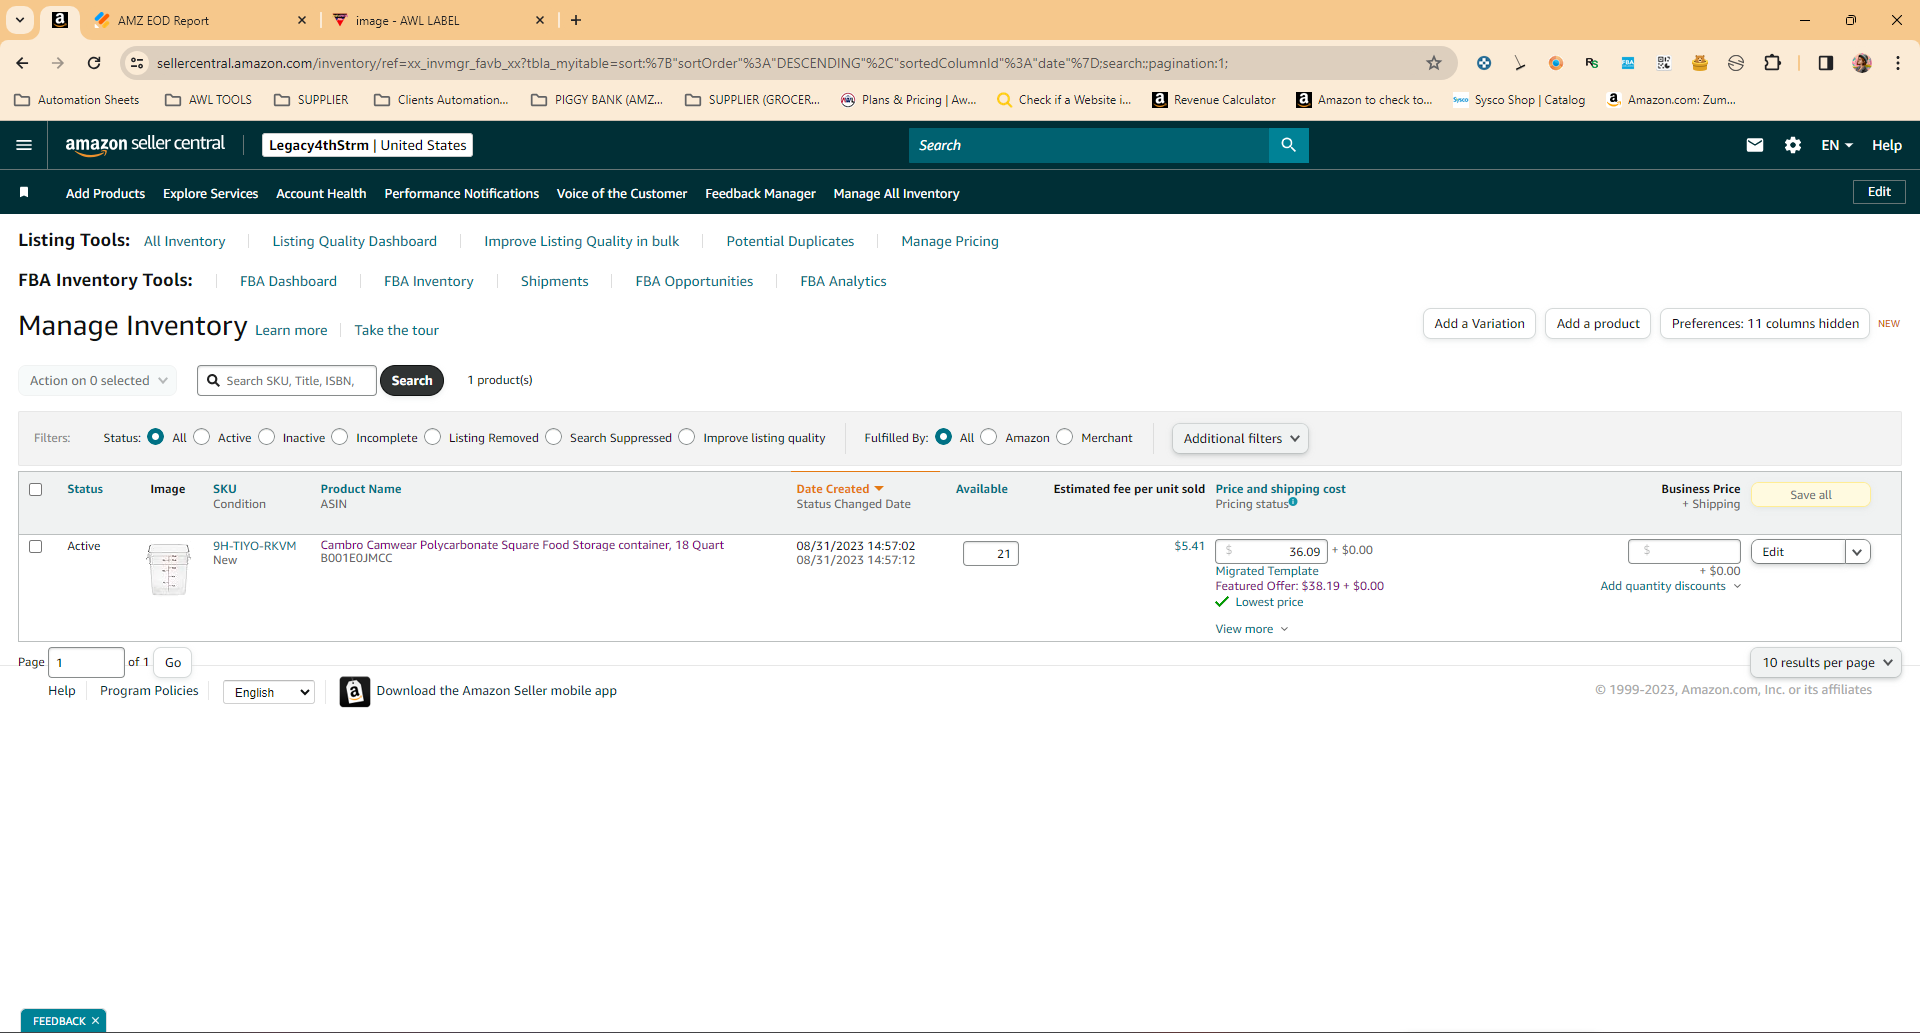Open the Automation Sheets bookmark folder

point(77,100)
